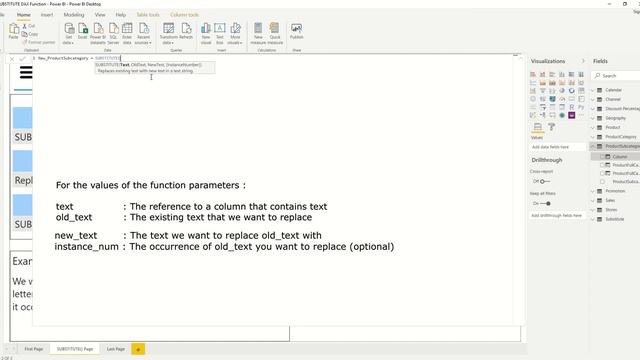Insert a Text box from the ribbon
This screenshot has width=640, height=360.
(x=220, y=33)
